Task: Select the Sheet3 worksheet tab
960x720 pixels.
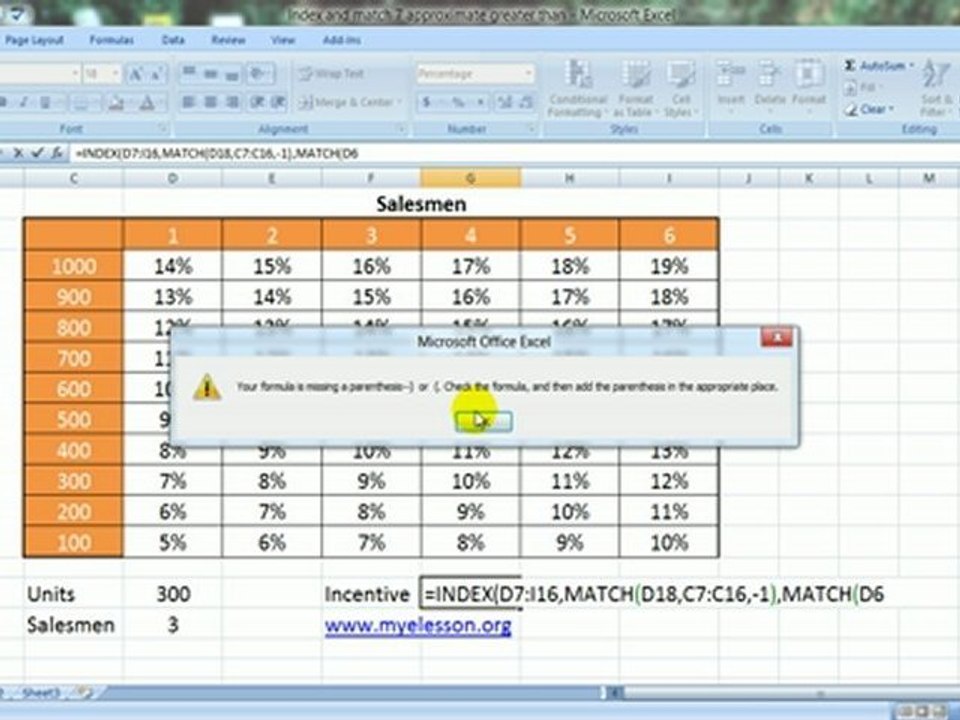Action: (x=42, y=693)
